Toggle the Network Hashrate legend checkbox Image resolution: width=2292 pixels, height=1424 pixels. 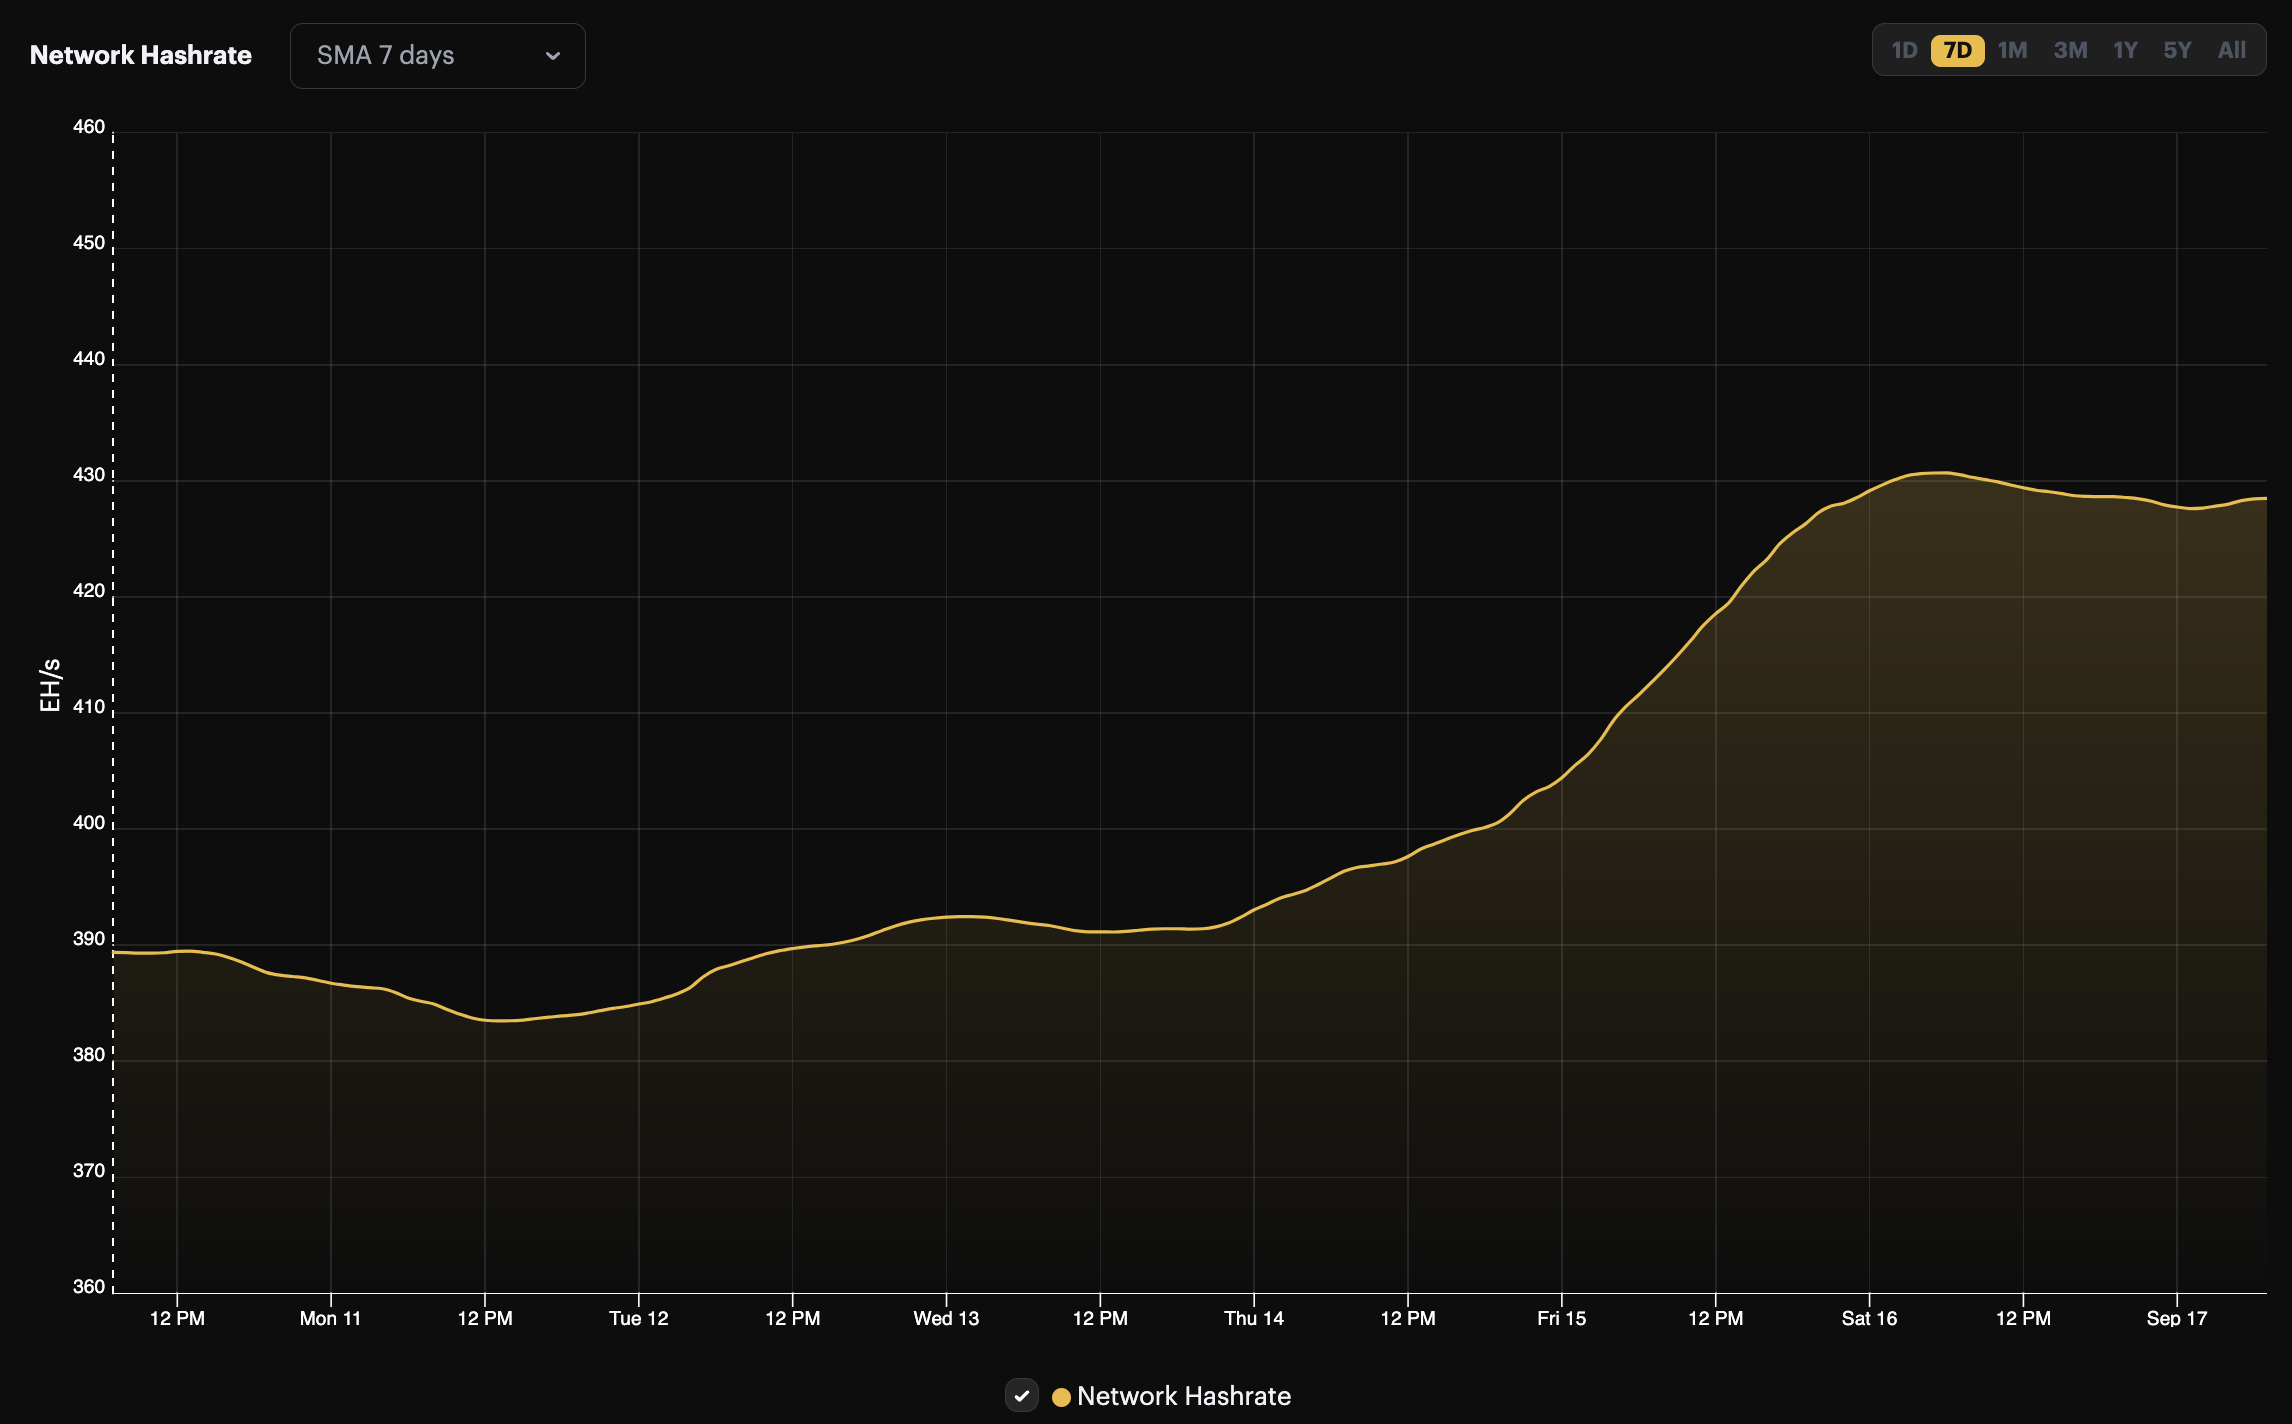coord(1021,1396)
